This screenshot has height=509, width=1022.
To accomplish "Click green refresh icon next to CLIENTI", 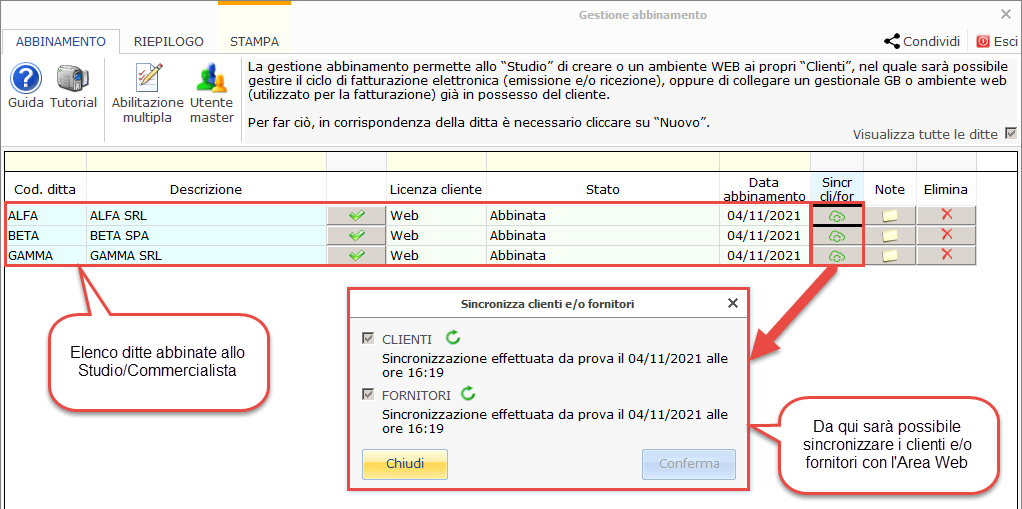I will 453,339.
